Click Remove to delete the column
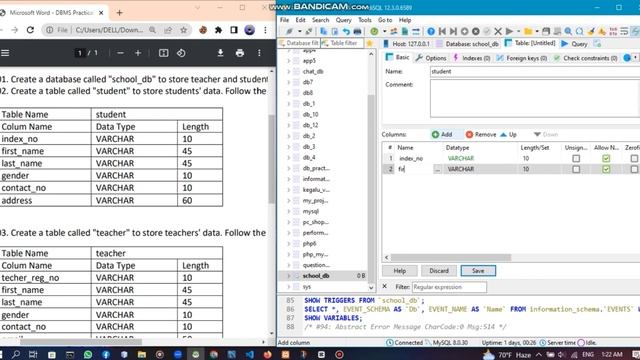The width and height of the screenshot is (640, 360). (481, 134)
